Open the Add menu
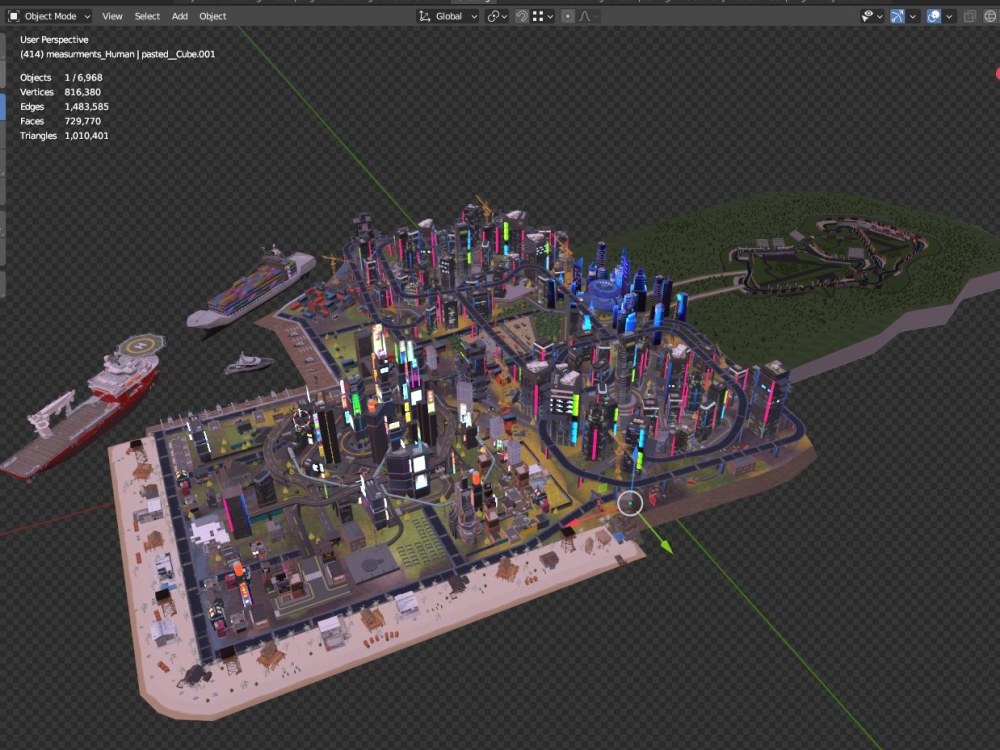The height and width of the screenshot is (750, 1000). pyautogui.click(x=179, y=16)
